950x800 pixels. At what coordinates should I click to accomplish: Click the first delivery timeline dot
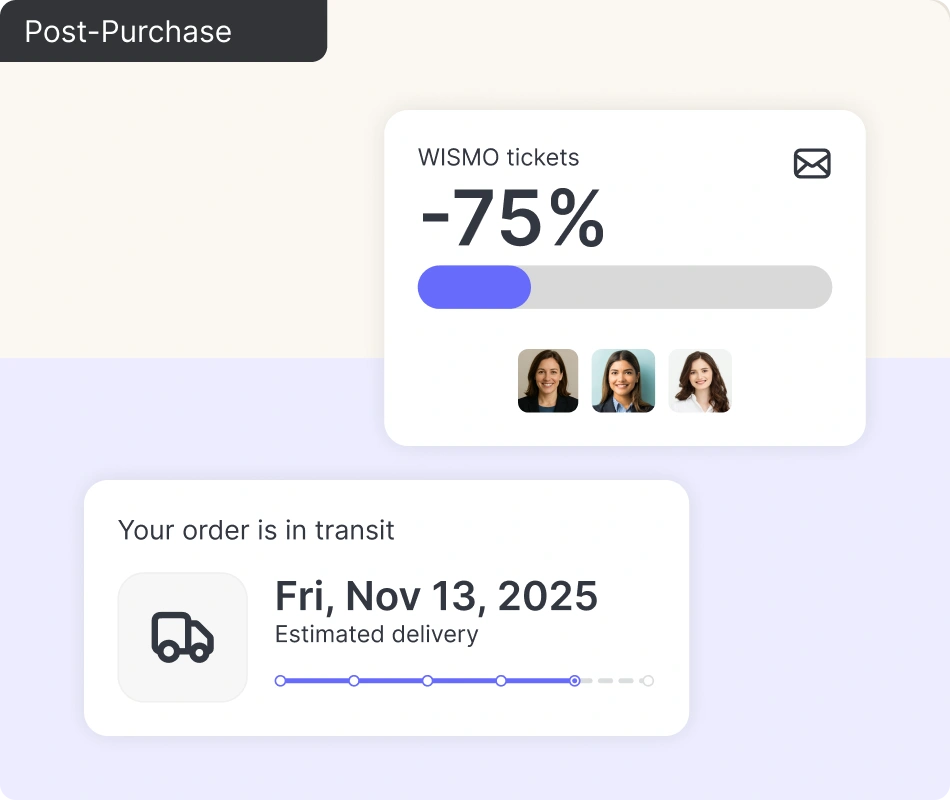280,681
